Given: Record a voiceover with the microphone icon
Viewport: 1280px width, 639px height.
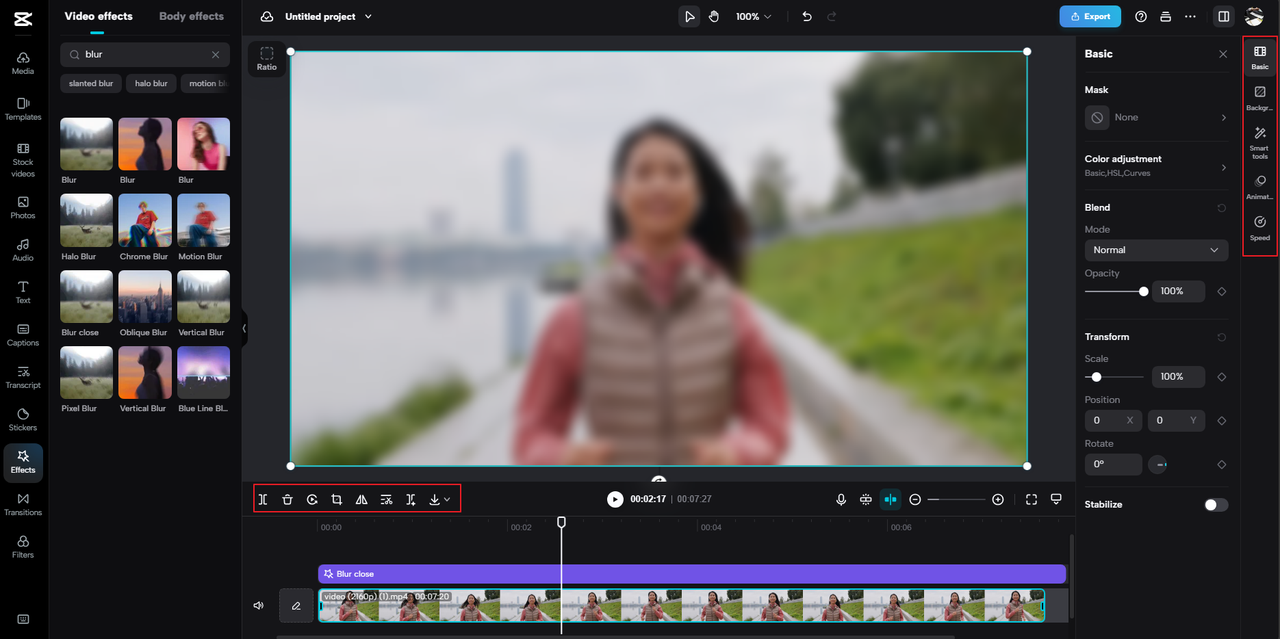Looking at the screenshot, I should (841, 499).
